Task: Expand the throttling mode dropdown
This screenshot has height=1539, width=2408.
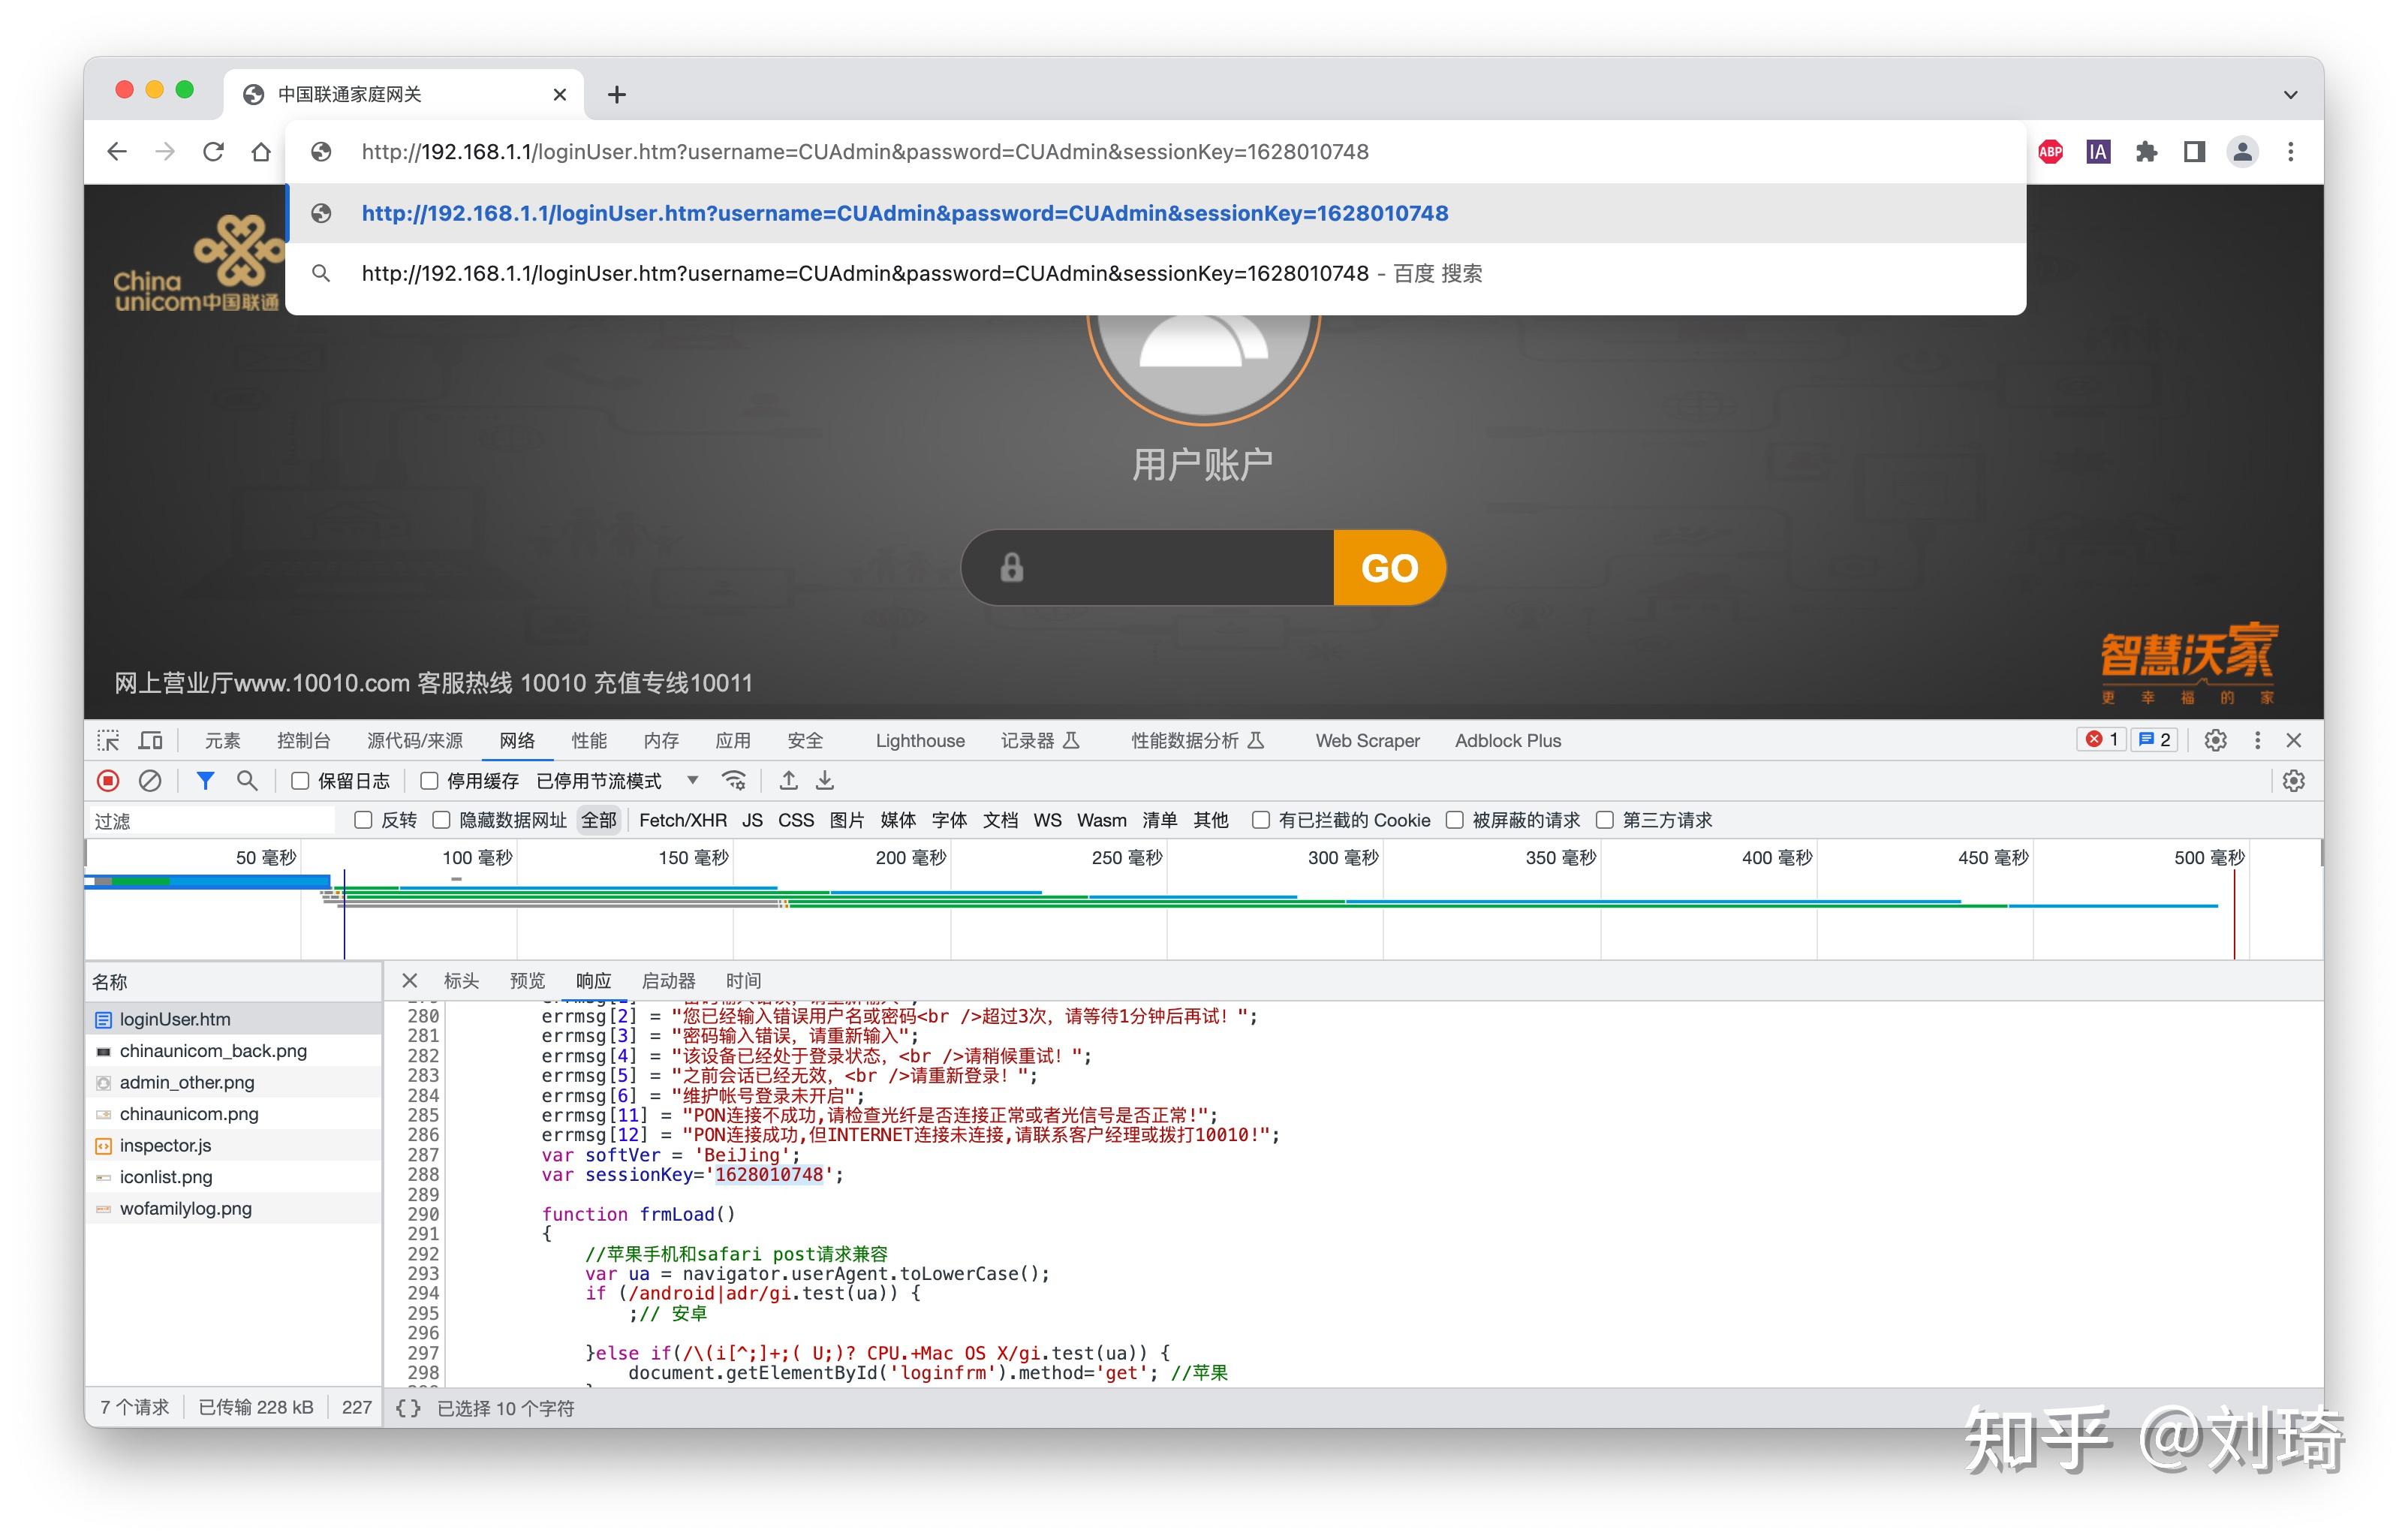Action: (692, 780)
